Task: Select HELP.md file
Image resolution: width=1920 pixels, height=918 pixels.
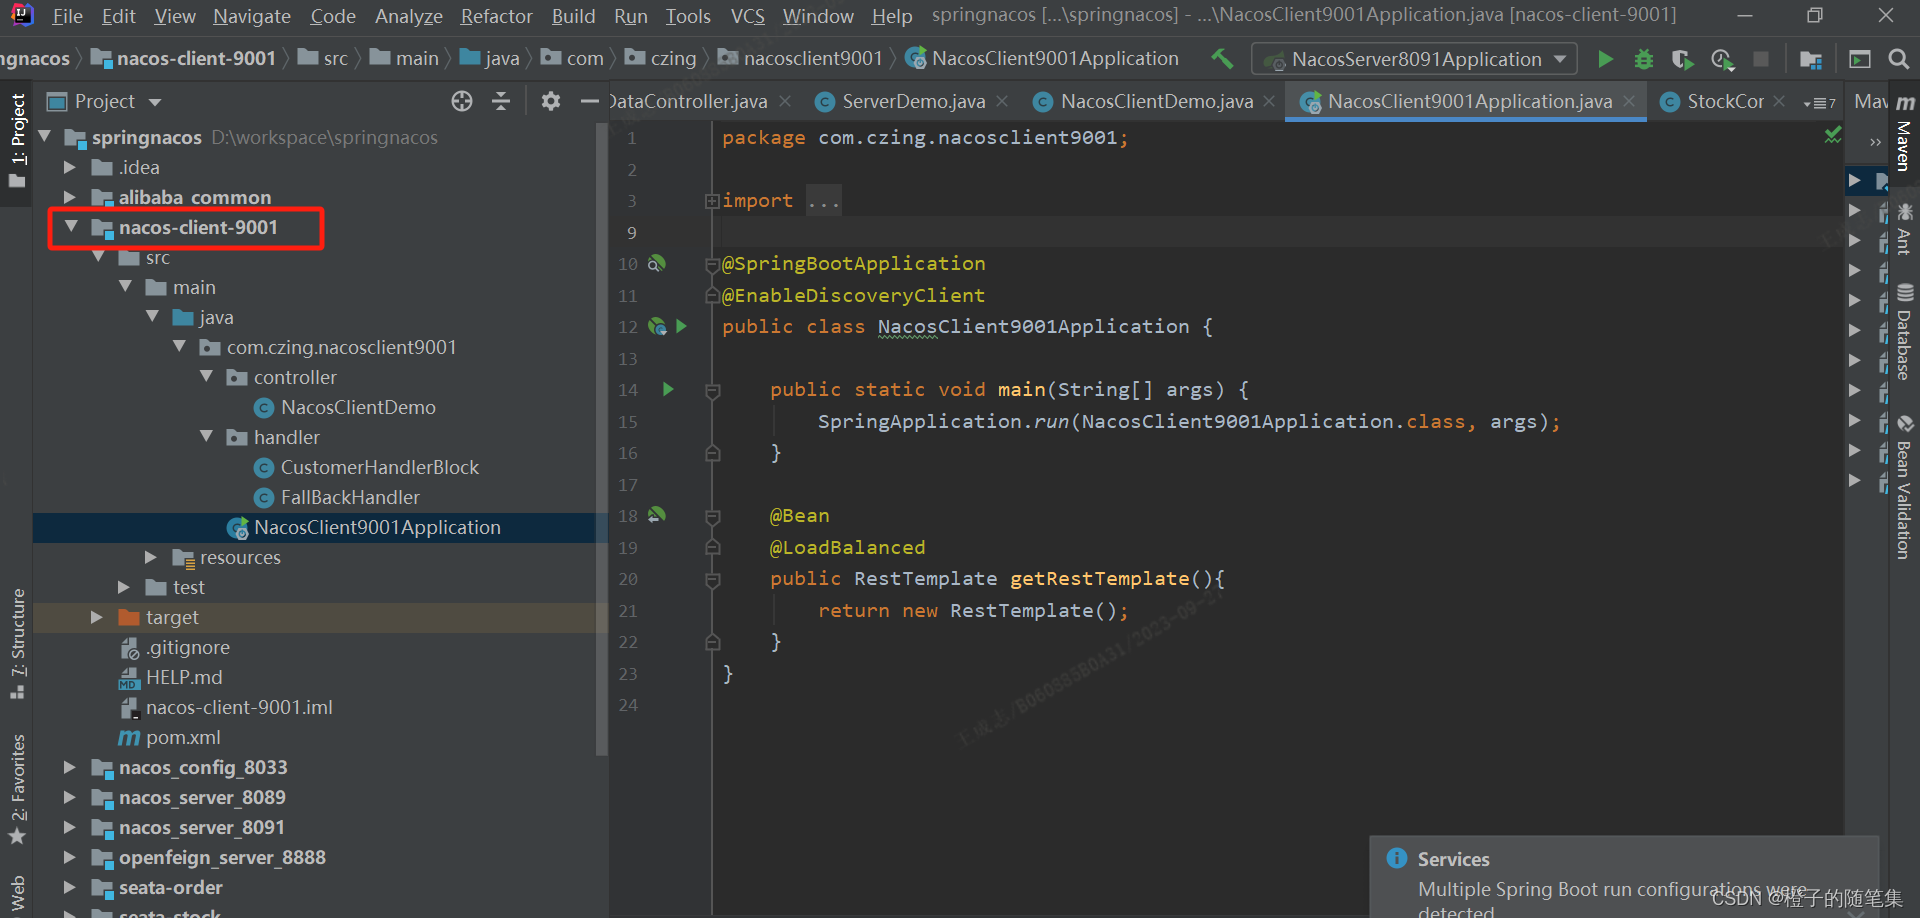Action: point(170,677)
